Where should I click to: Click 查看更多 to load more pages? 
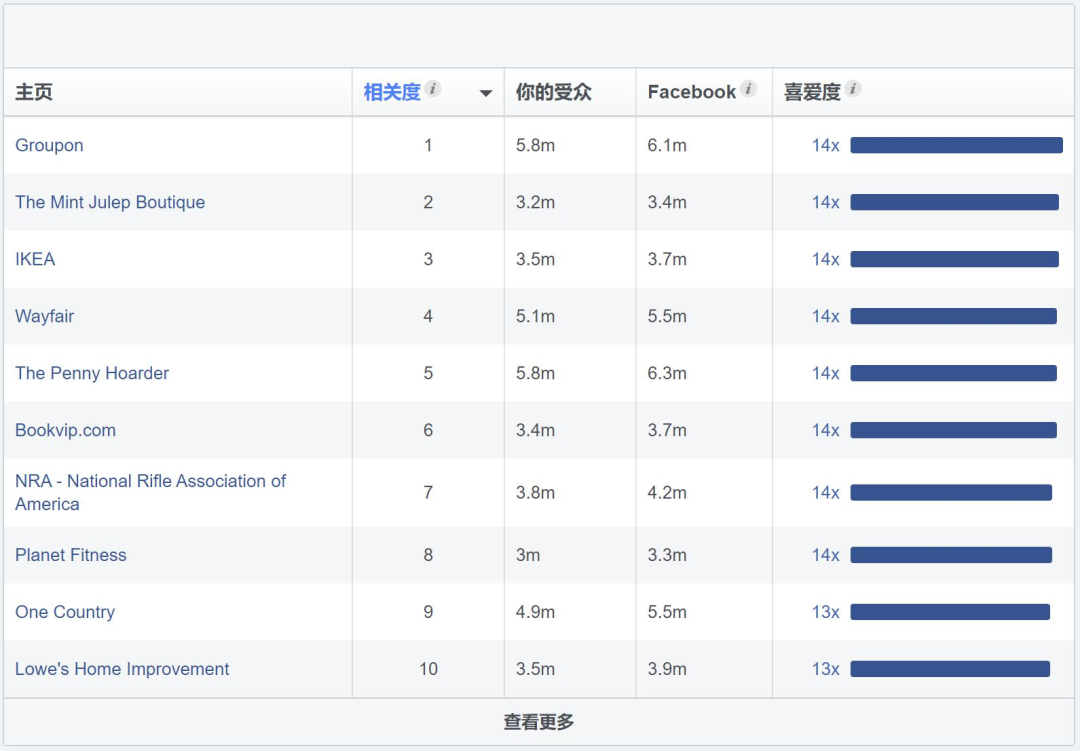538,722
